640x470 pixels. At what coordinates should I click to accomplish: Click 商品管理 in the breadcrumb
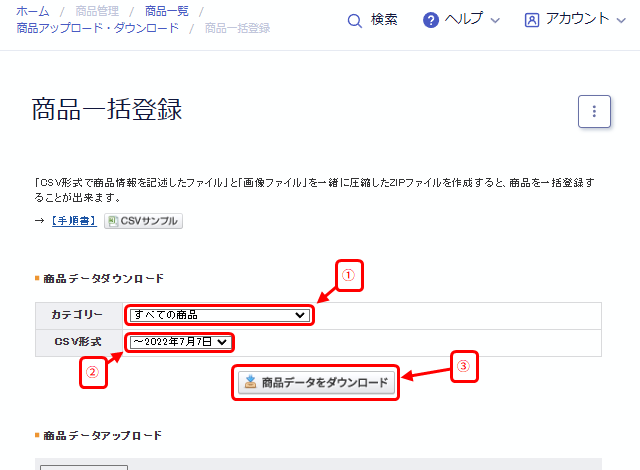[99, 10]
